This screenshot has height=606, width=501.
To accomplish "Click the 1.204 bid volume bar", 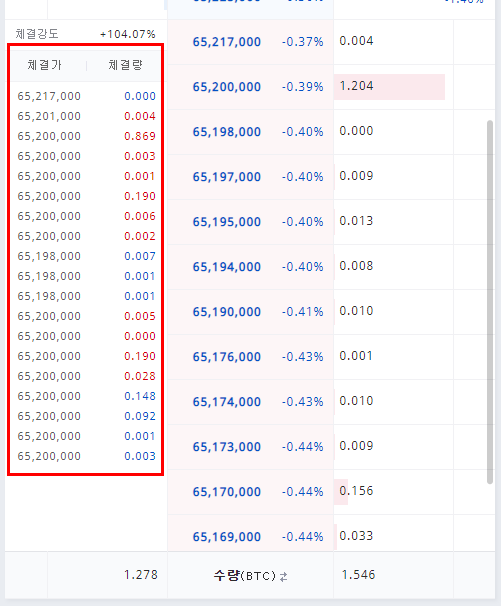I will (389, 87).
